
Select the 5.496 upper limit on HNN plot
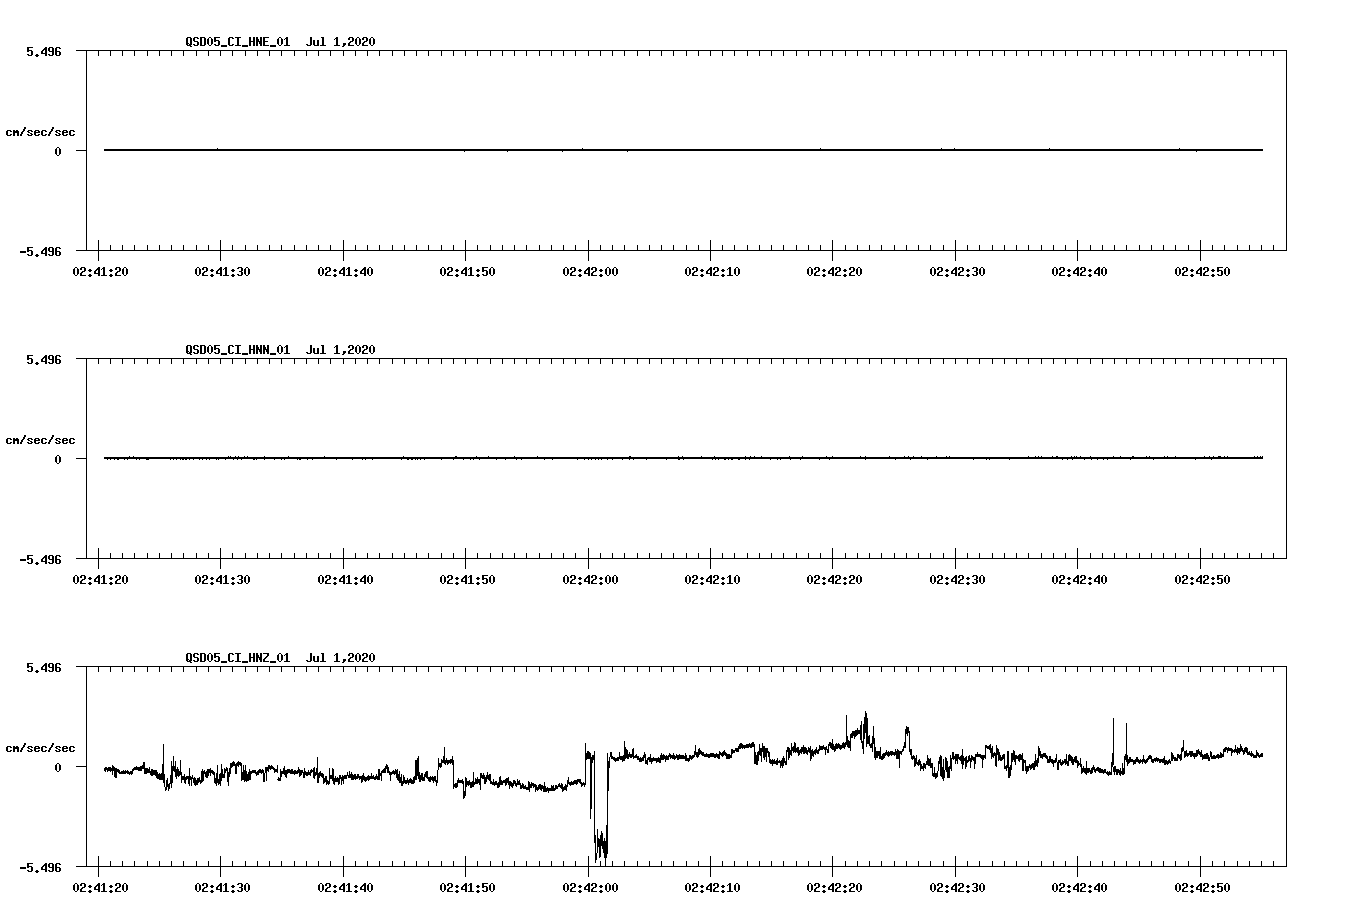point(44,358)
